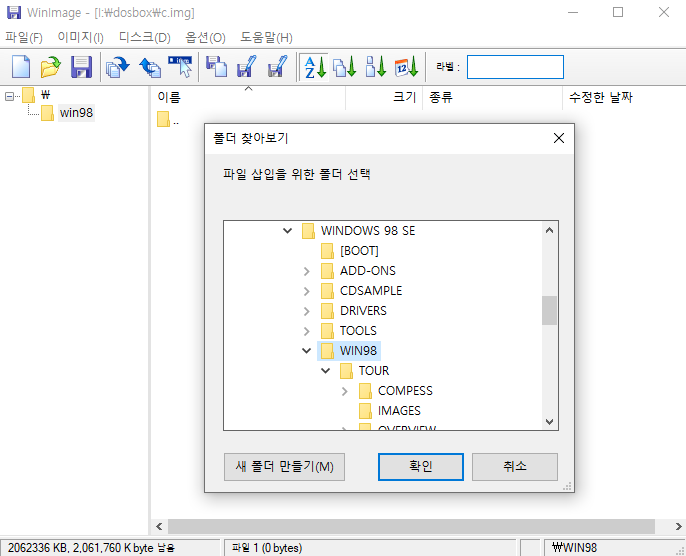Select the WINDOWS 98 SE folder
686x556 pixels.
click(368, 231)
